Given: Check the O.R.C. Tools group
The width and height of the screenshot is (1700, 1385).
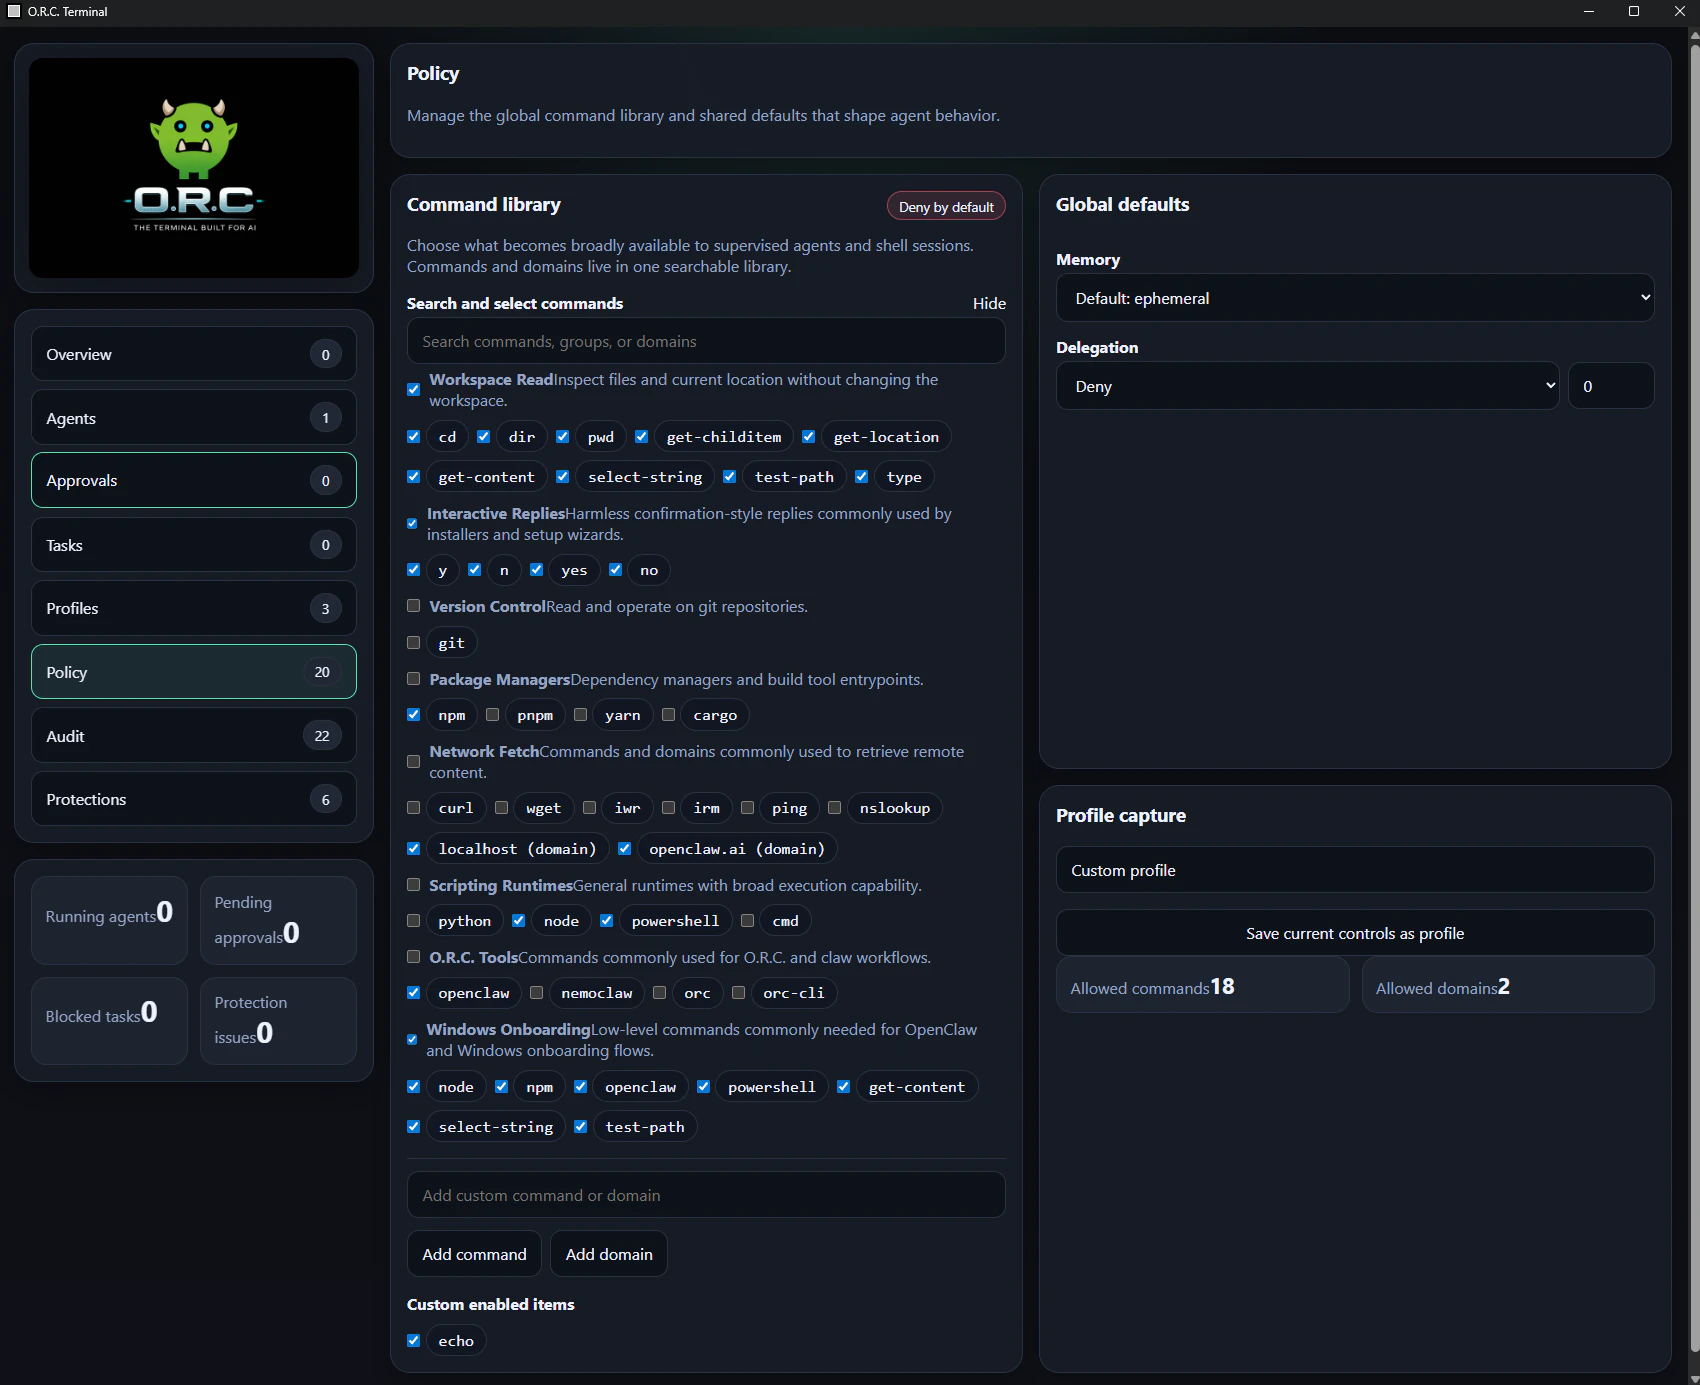Looking at the screenshot, I should click(414, 957).
